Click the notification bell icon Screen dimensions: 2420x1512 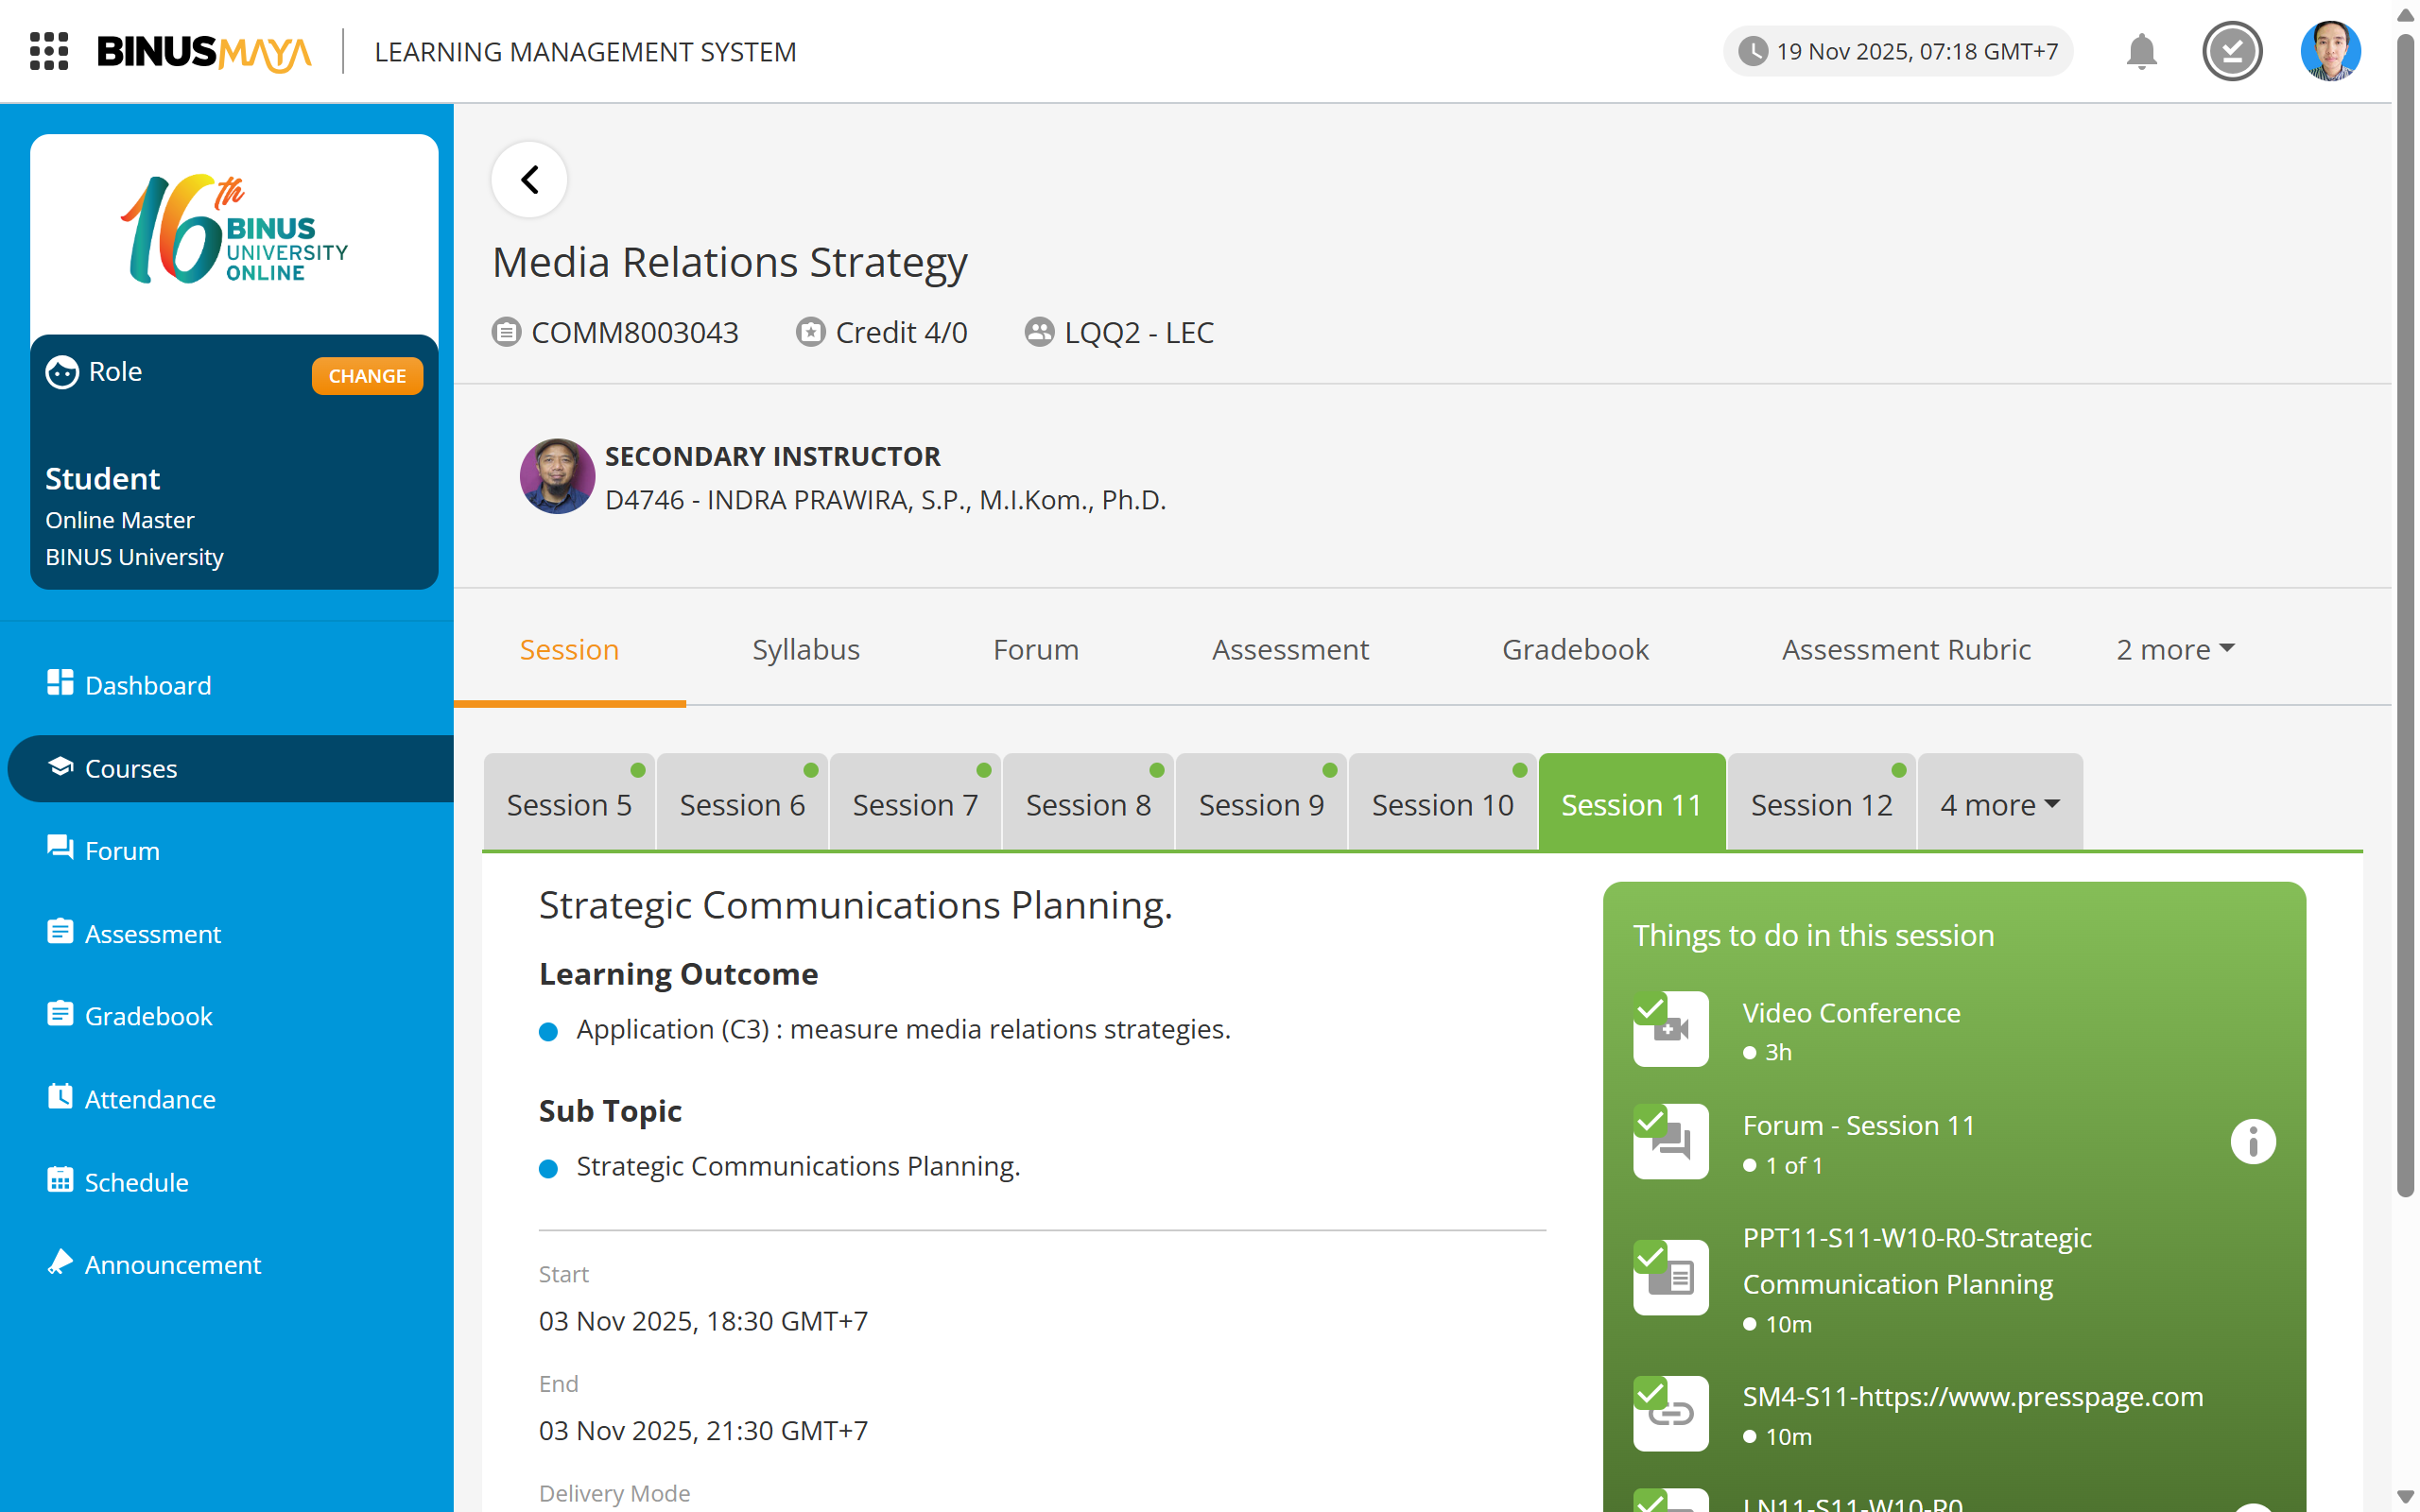pos(2141,51)
